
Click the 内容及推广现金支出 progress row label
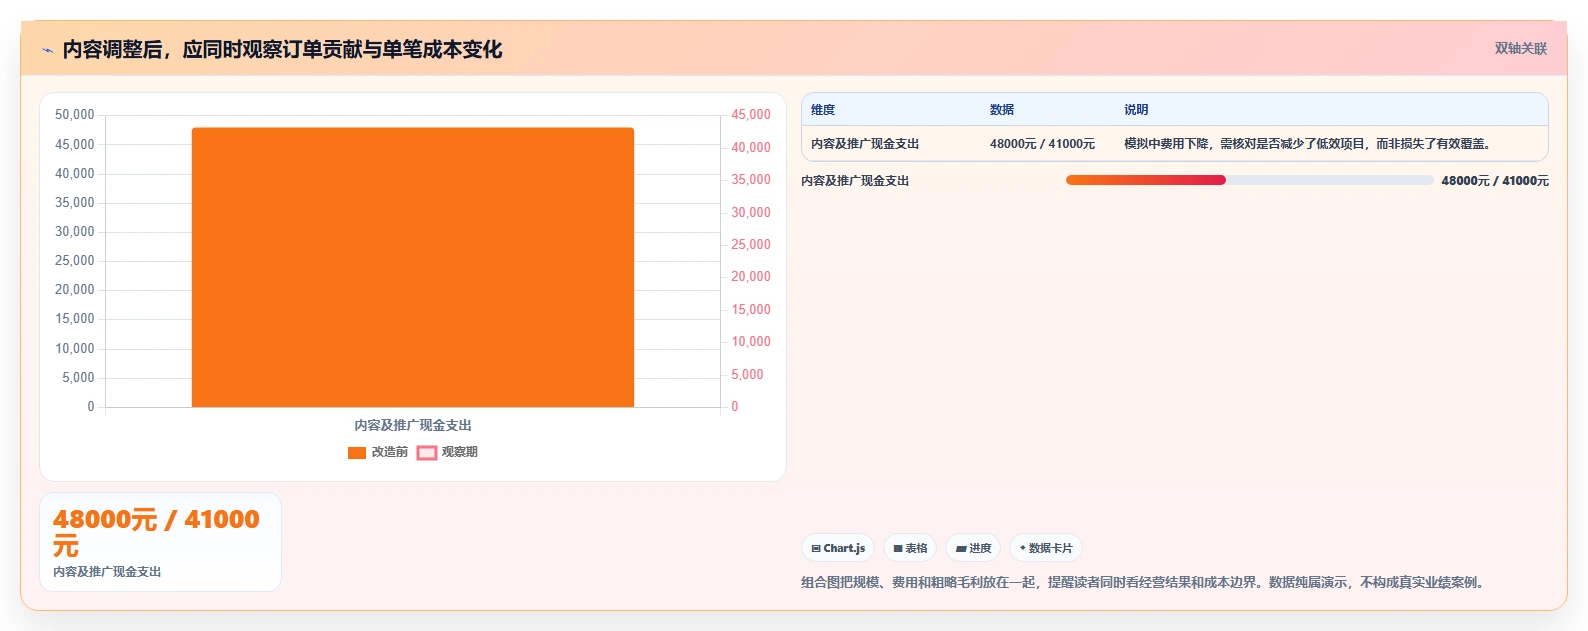tap(855, 181)
